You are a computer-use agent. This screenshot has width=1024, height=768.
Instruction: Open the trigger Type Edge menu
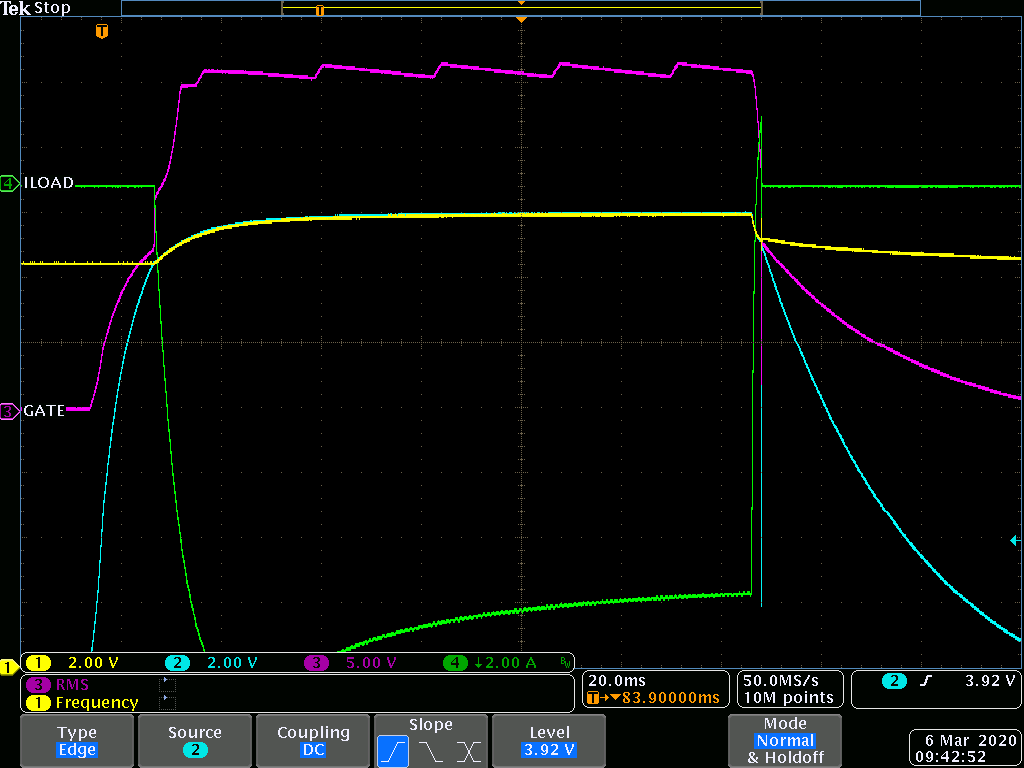click(x=77, y=741)
